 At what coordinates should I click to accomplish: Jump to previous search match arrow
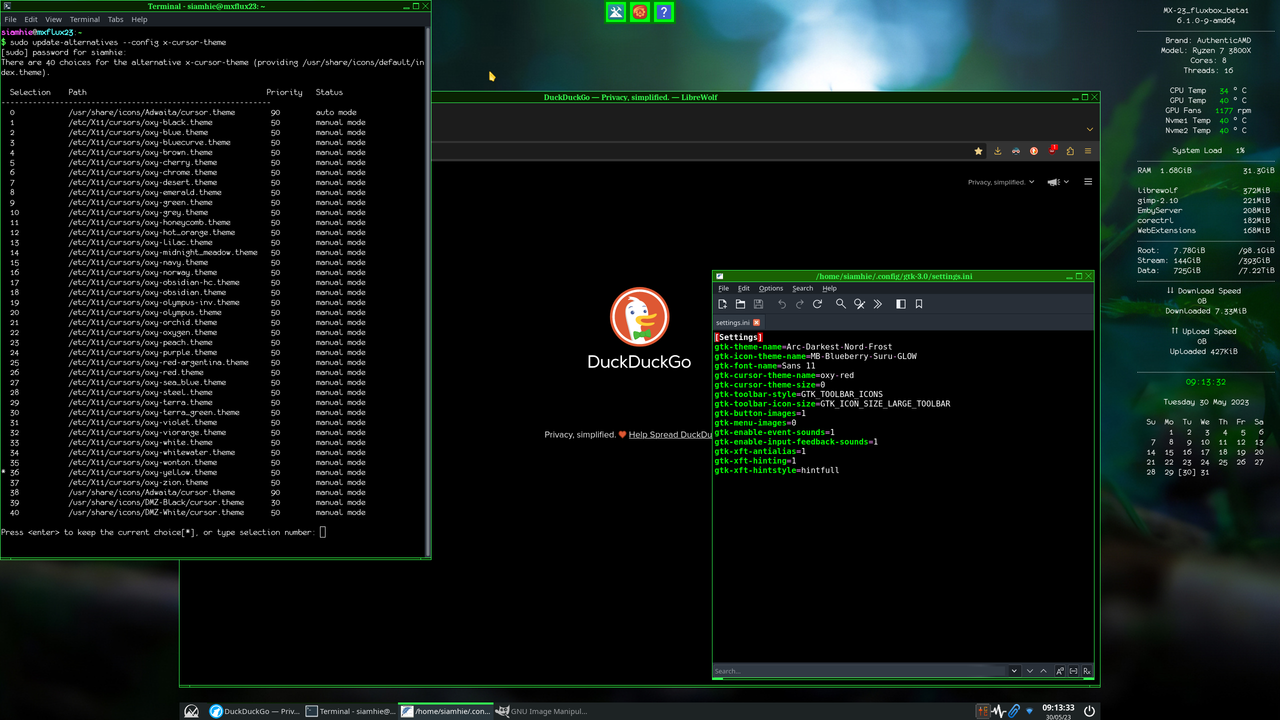[x=1044, y=671]
